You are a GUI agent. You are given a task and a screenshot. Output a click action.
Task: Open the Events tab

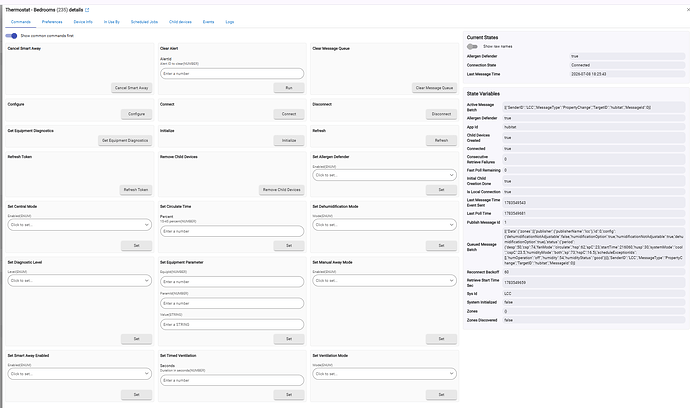coord(208,22)
